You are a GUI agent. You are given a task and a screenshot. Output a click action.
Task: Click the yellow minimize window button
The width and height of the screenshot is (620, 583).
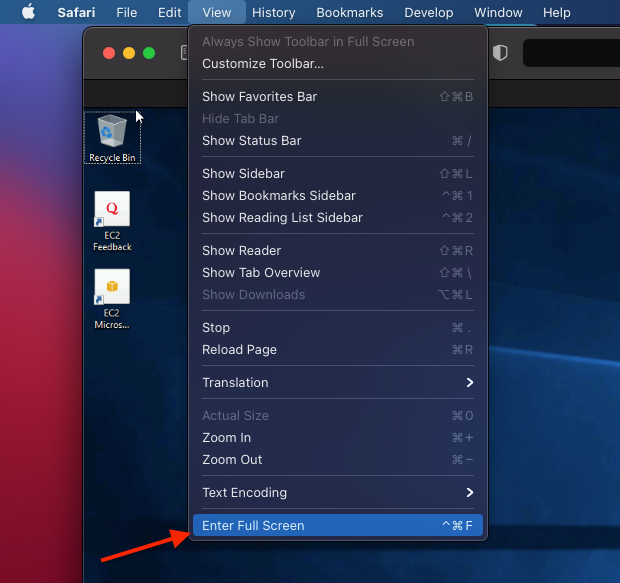[129, 53]
